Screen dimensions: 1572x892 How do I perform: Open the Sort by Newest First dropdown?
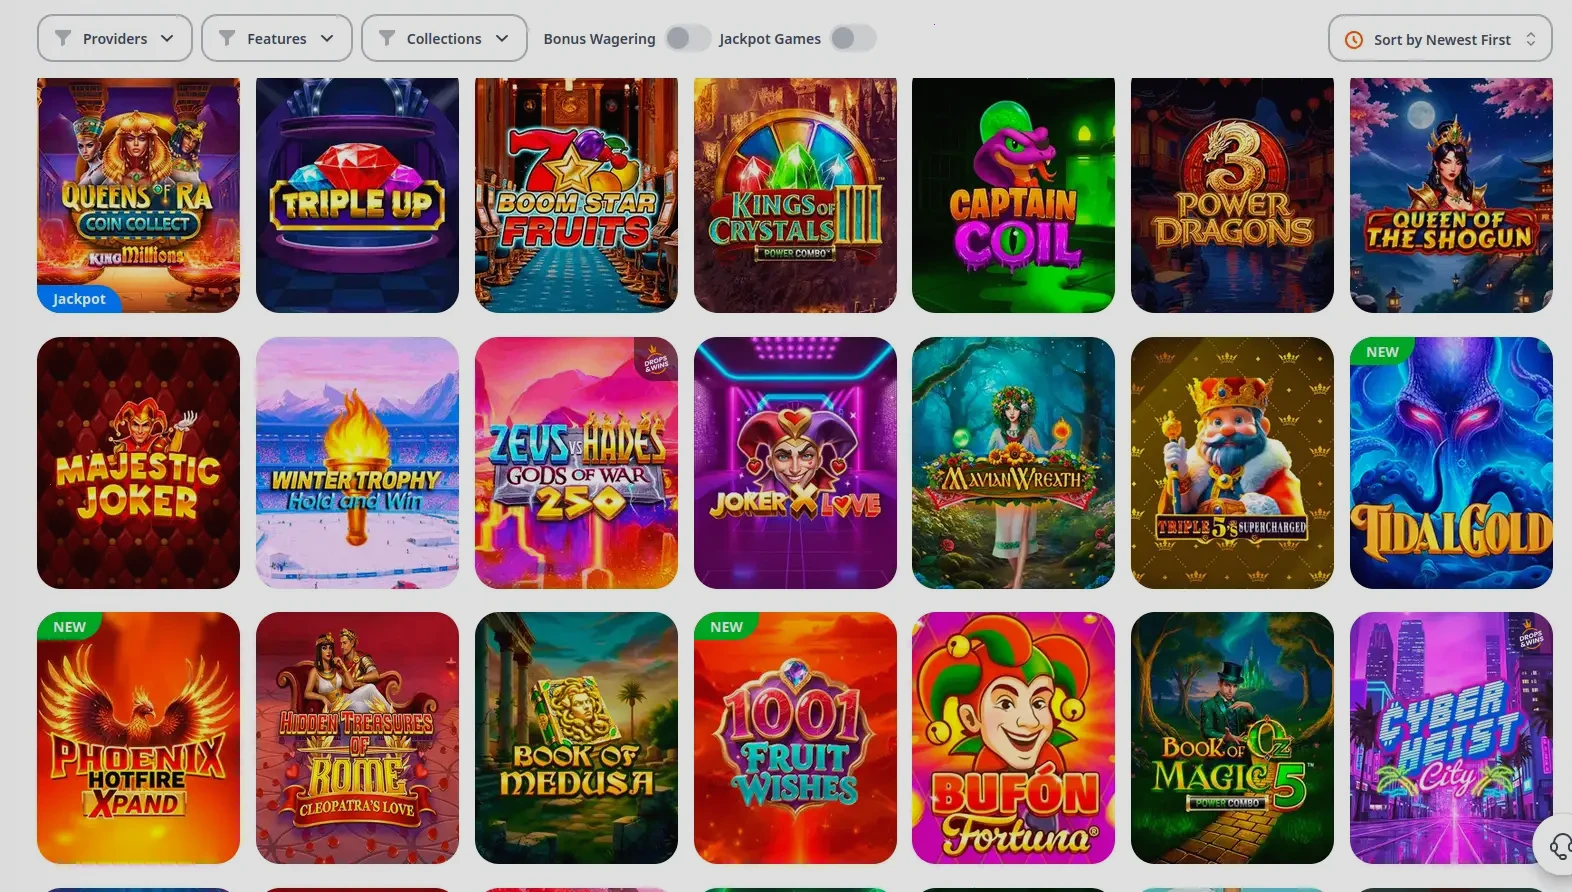pos(1440,39)
